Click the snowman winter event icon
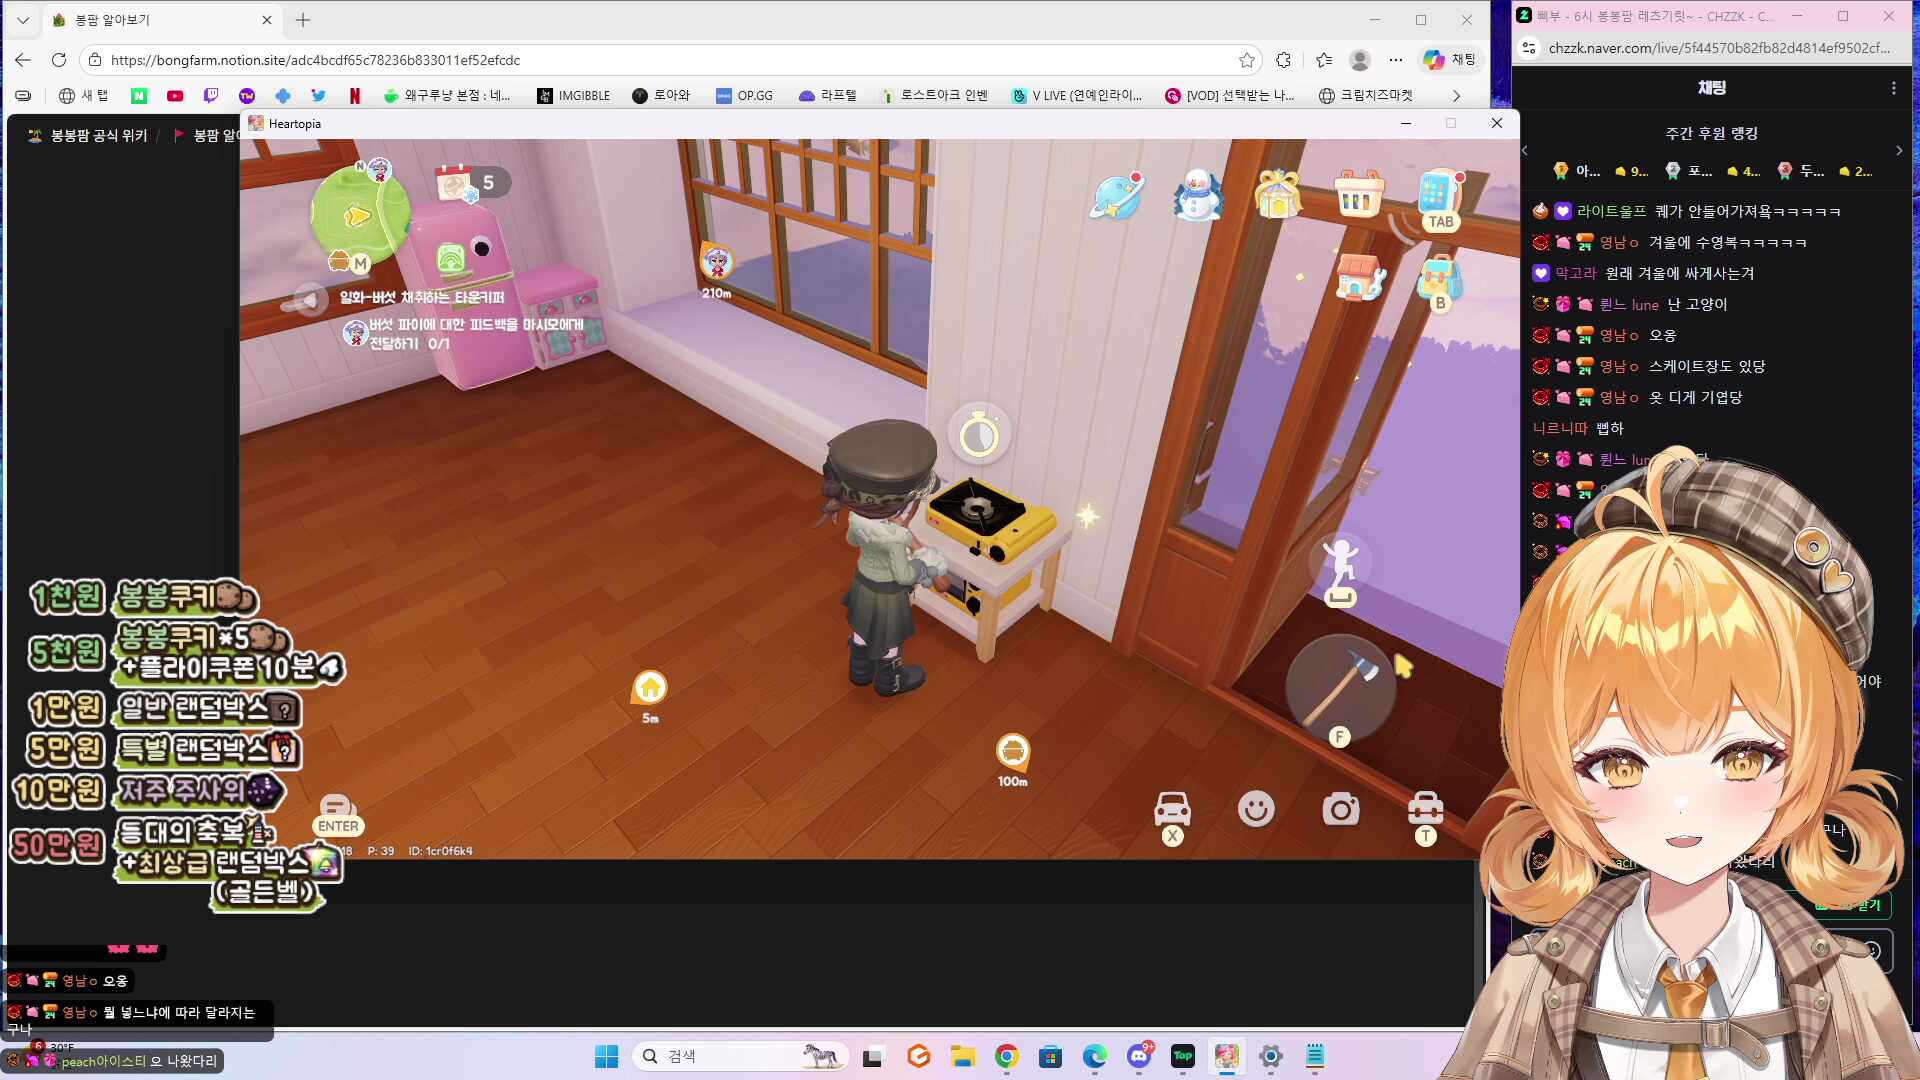Image resolution: width=1920 pixels, height=1080 pixels. [x=1198, y=196]
